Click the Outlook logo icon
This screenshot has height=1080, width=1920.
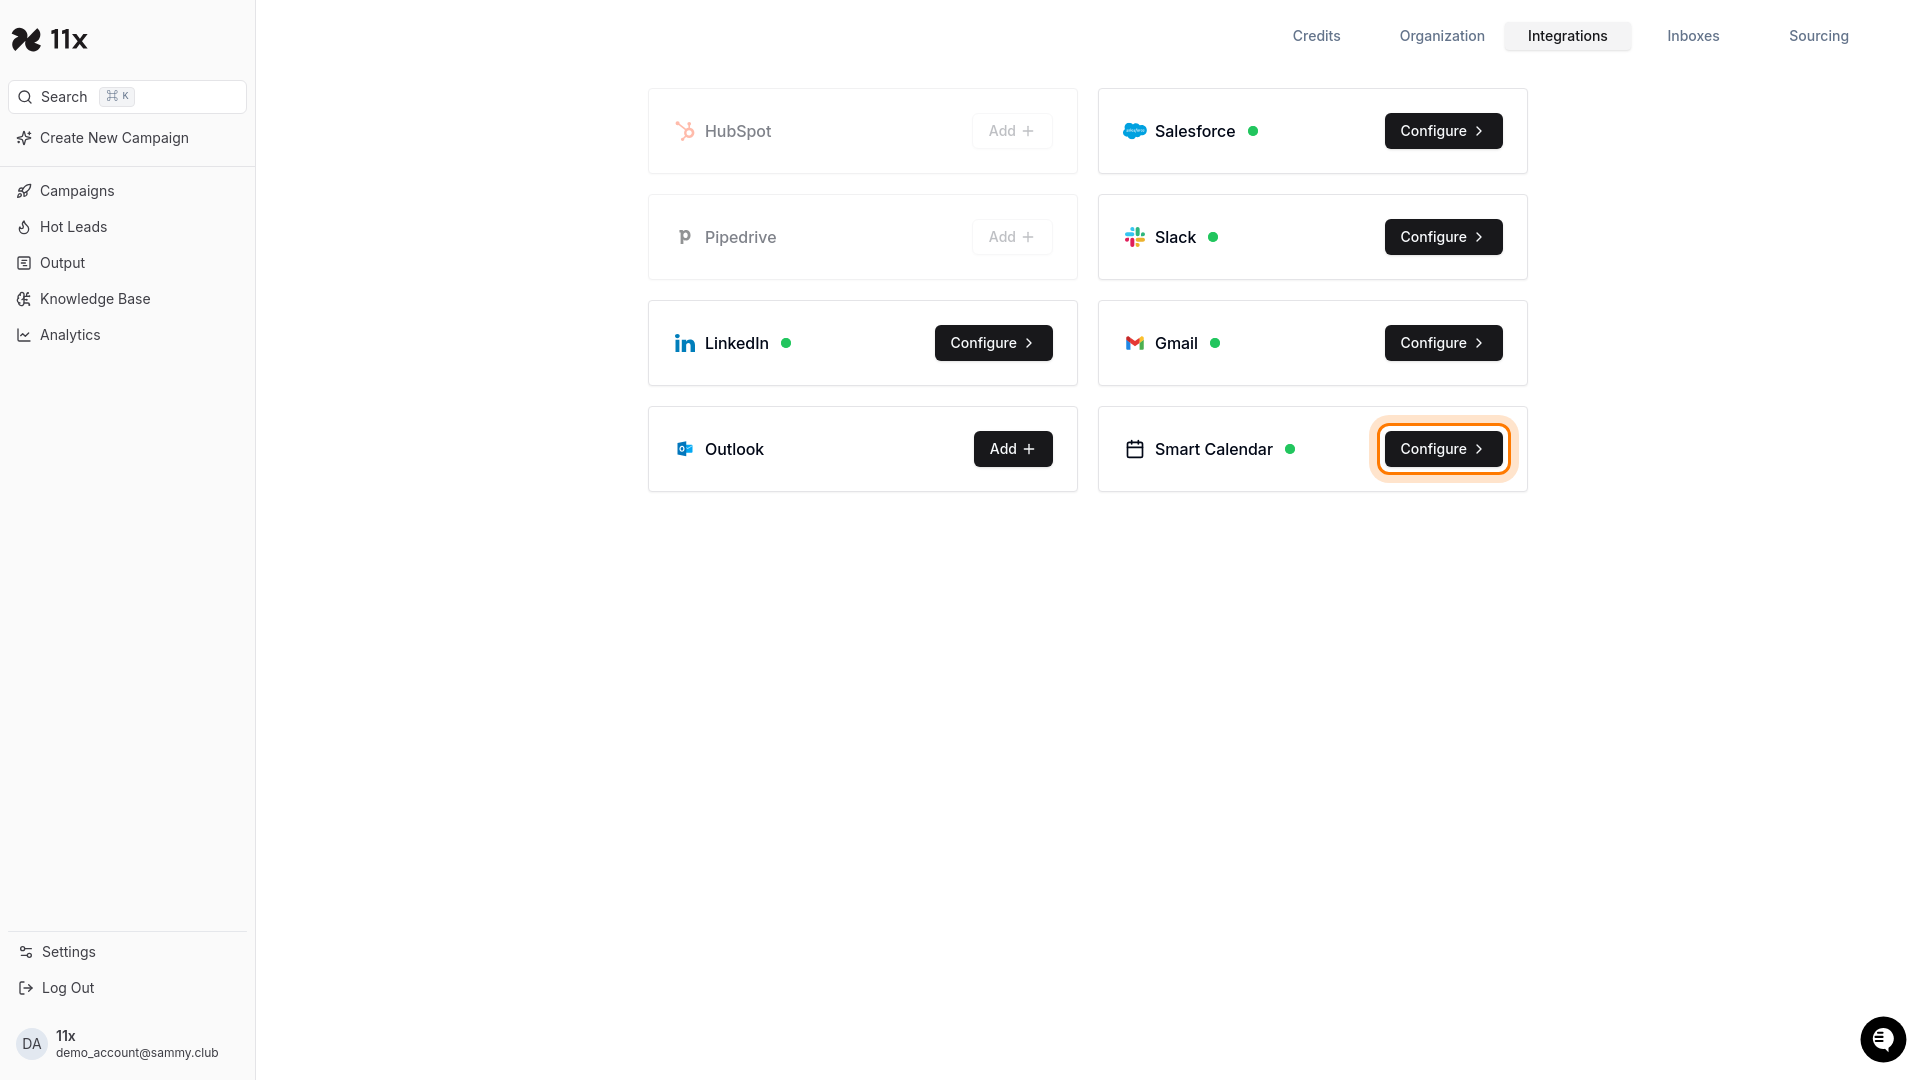tap(685, 449)
